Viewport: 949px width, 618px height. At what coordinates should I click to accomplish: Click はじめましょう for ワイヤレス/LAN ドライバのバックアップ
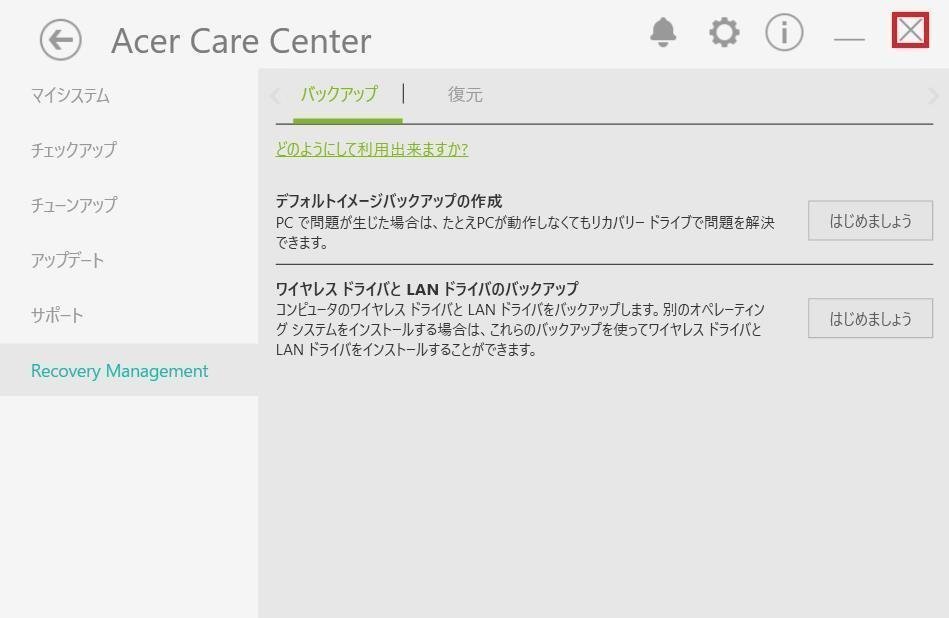tap(870, 318)
